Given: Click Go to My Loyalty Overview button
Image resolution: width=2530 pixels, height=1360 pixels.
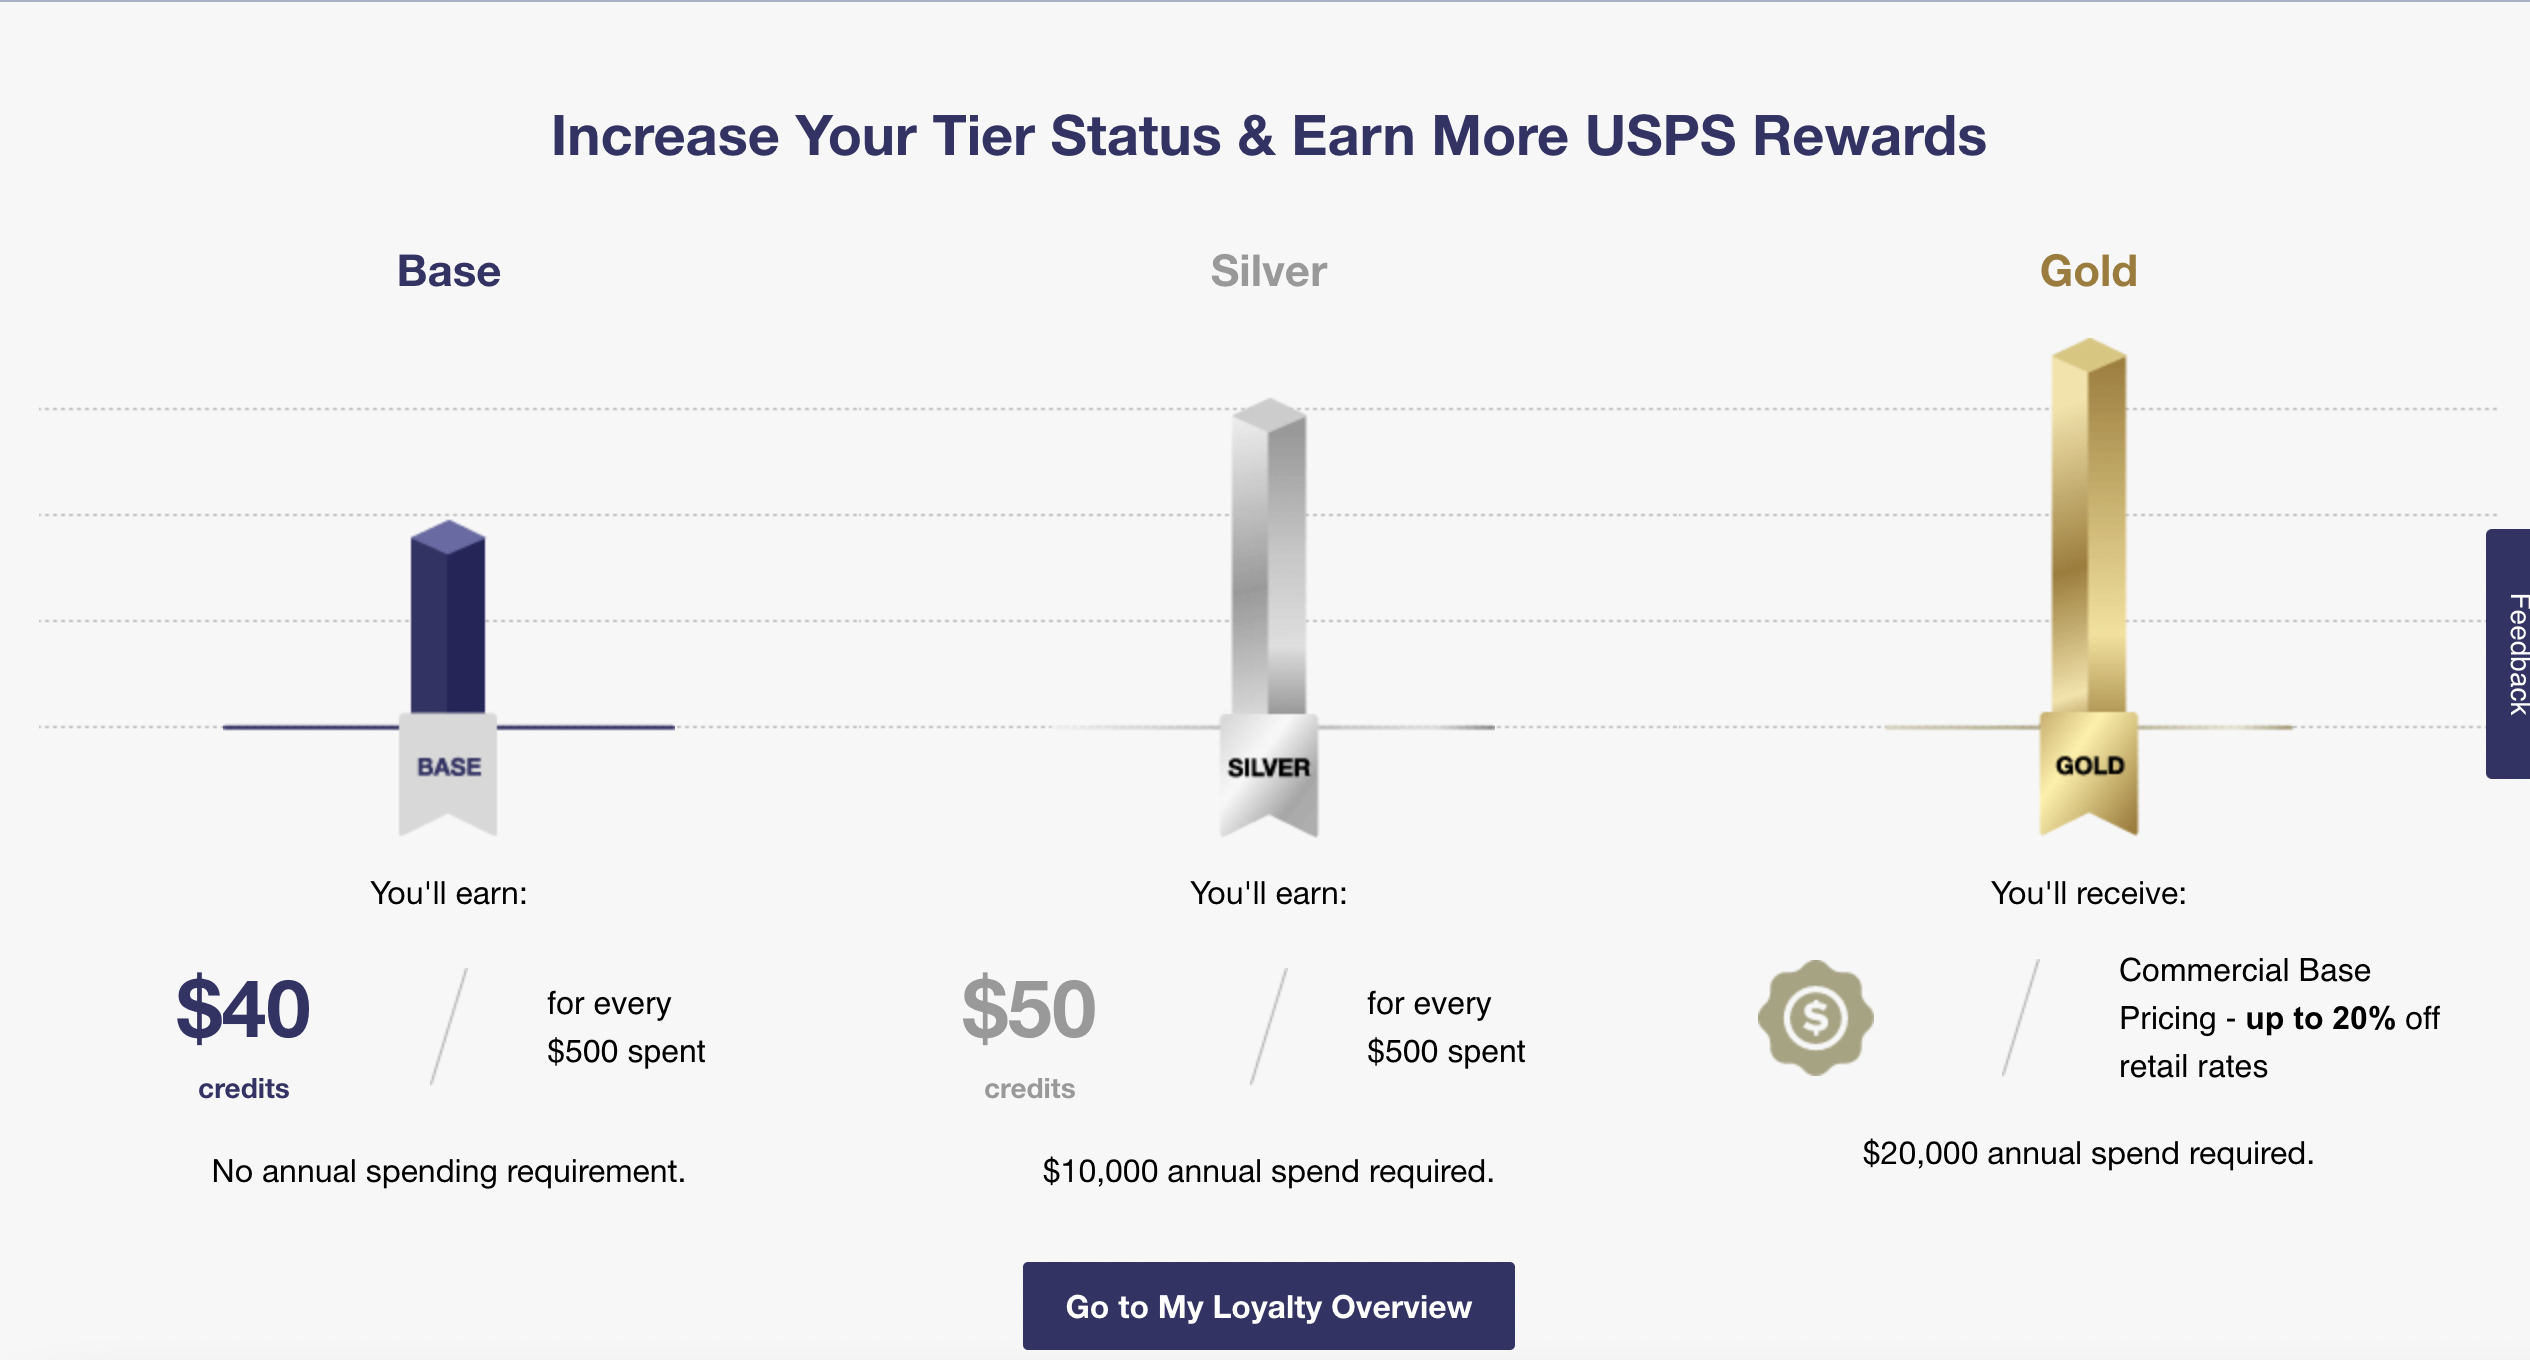Looking at the screenshot, I should click(1268, 1306).
